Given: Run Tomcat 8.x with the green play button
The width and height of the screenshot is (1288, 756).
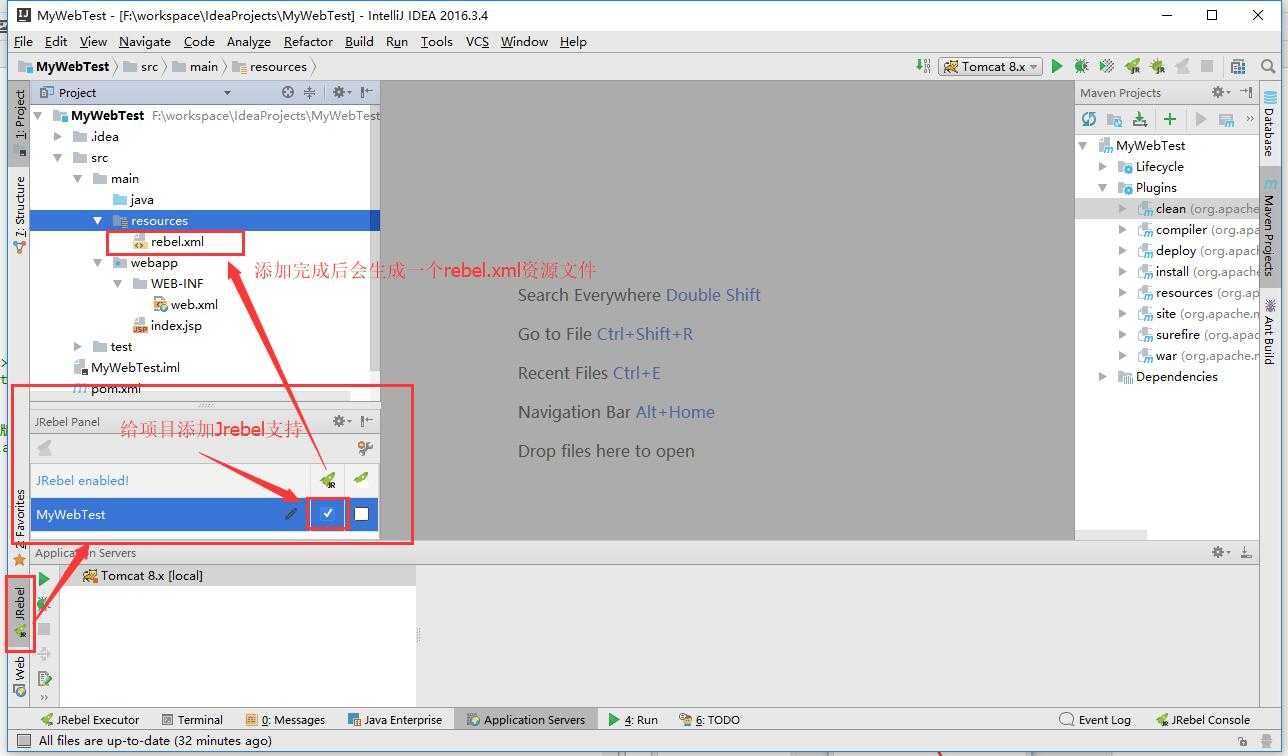Looking at the screenshot, I should point(1056,66).
